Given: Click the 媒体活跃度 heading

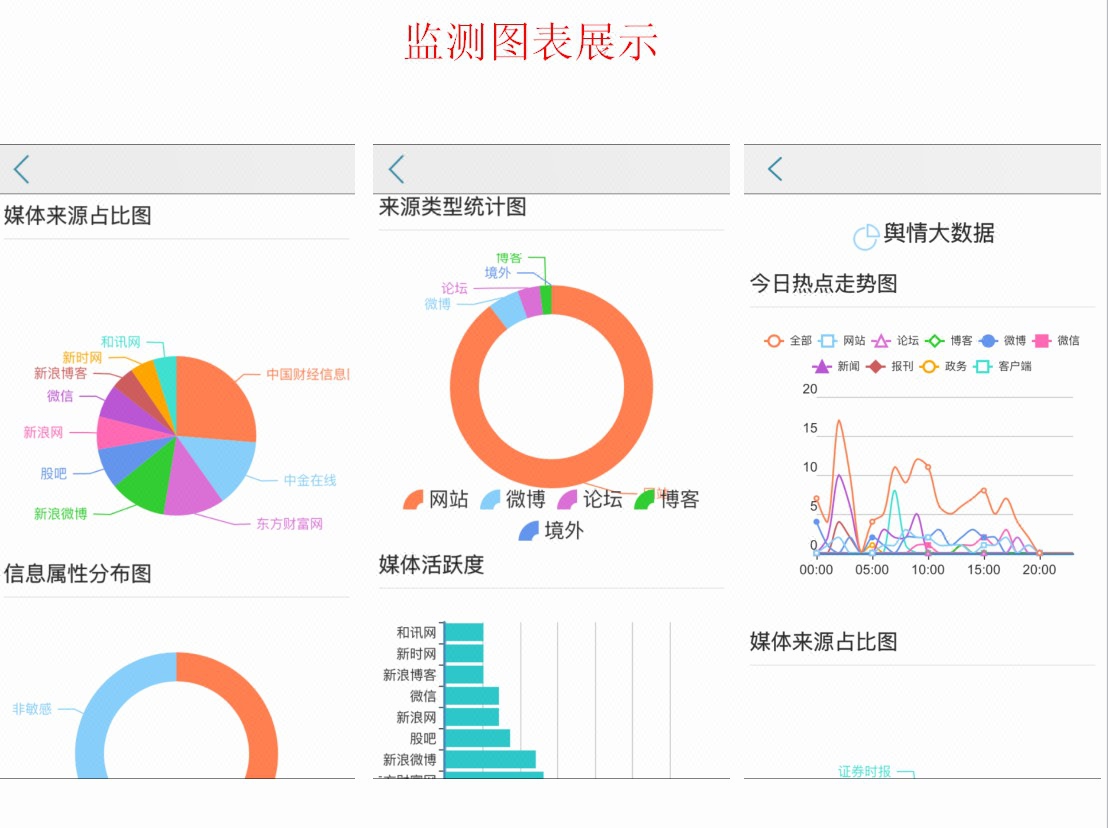Looking at the screenshot, I should [x=431, y=564].
